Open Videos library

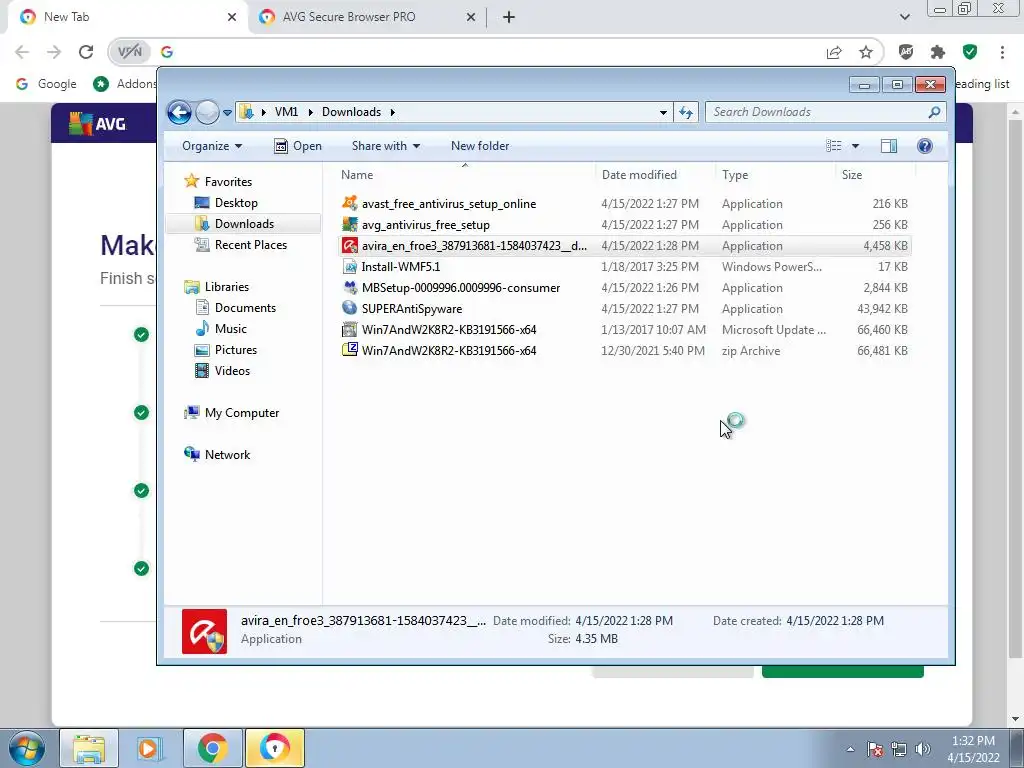(x=232, y=370)
